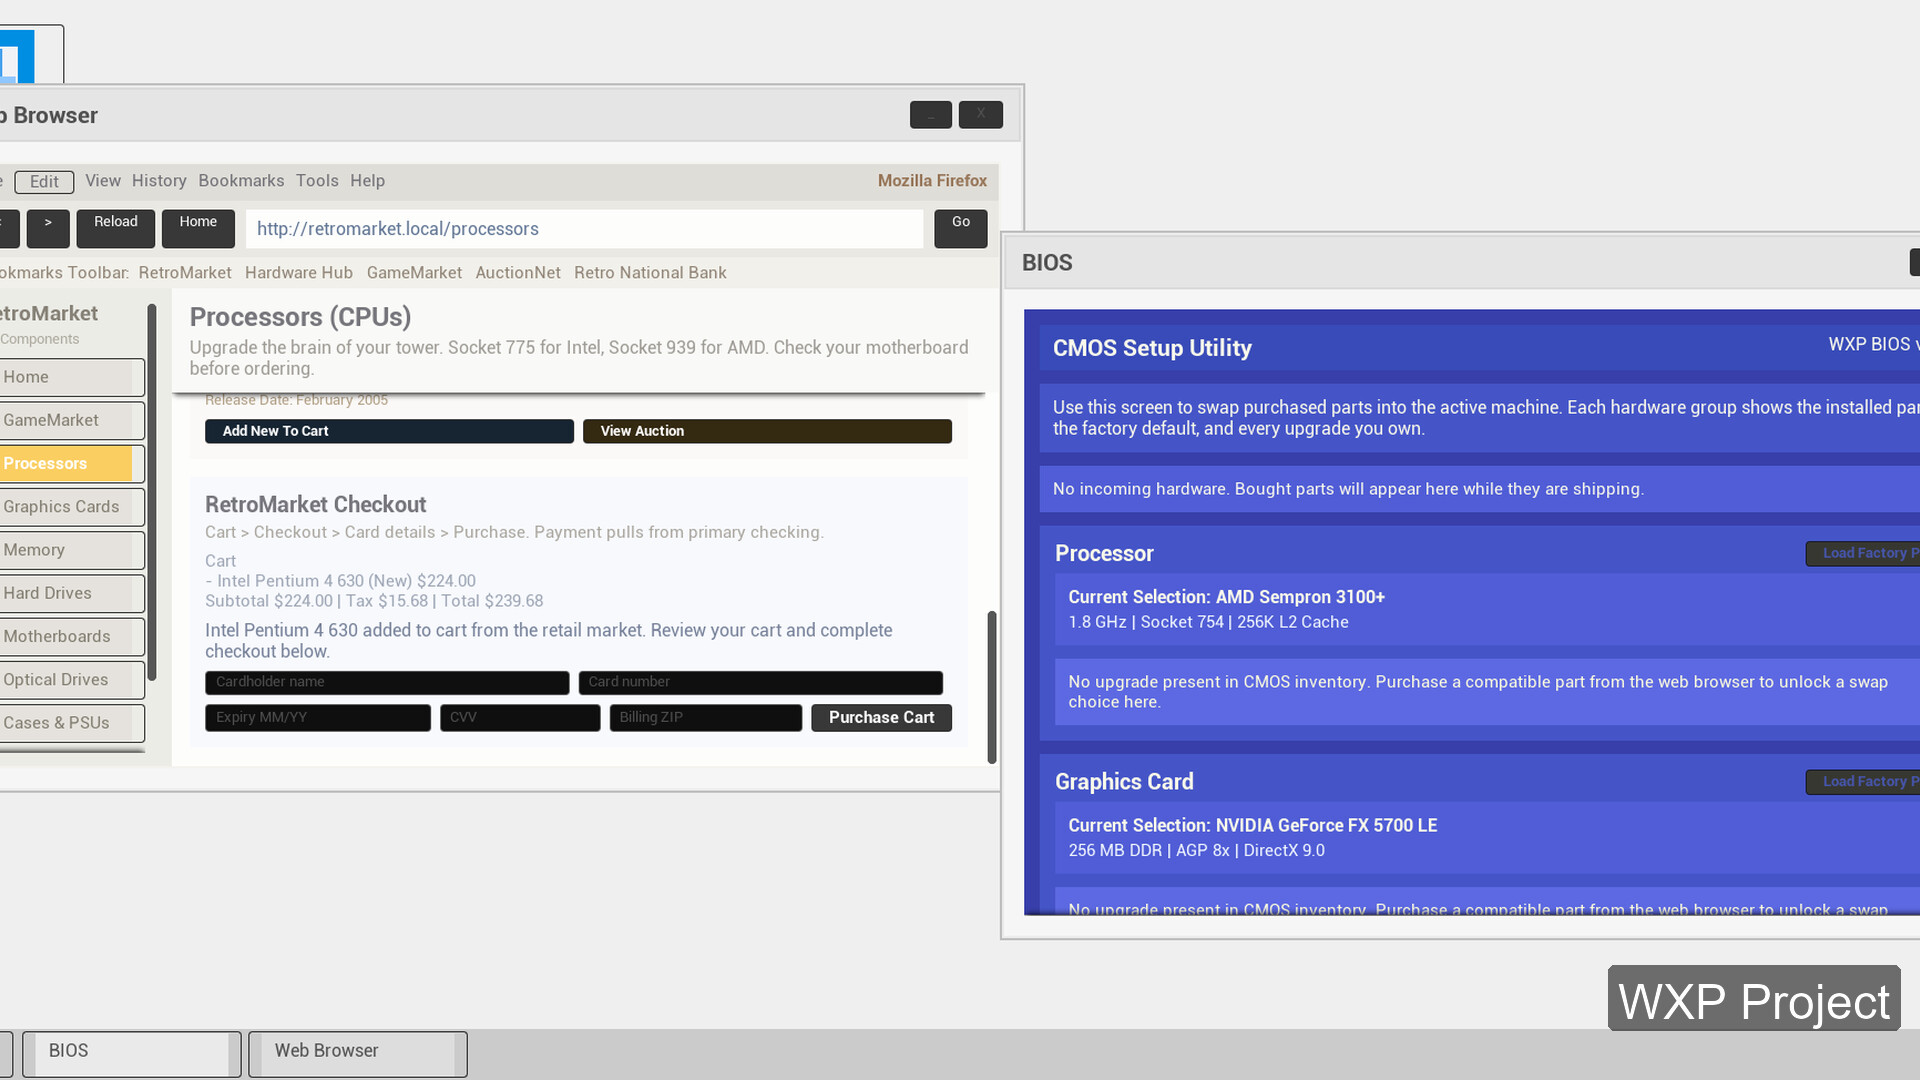This screenshot has height=1080, width=1920.
Task: Switch to BIOS in the taskbar
Action: 131,1052
